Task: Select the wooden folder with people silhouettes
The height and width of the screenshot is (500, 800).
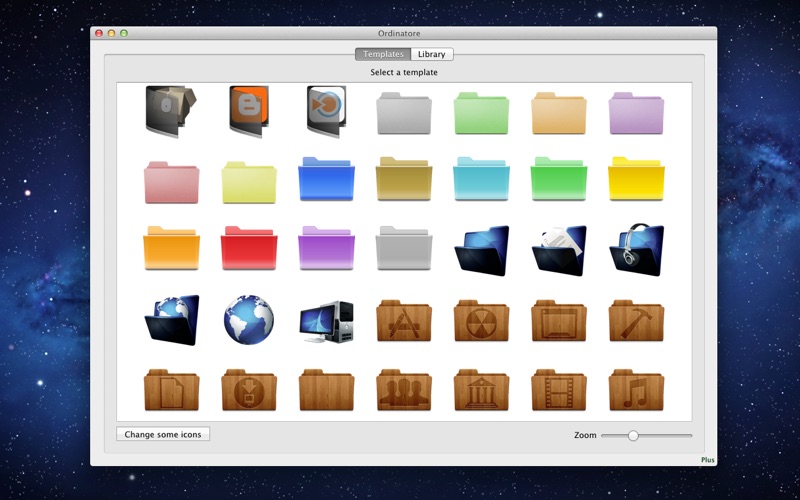Action: coord(404,390)
